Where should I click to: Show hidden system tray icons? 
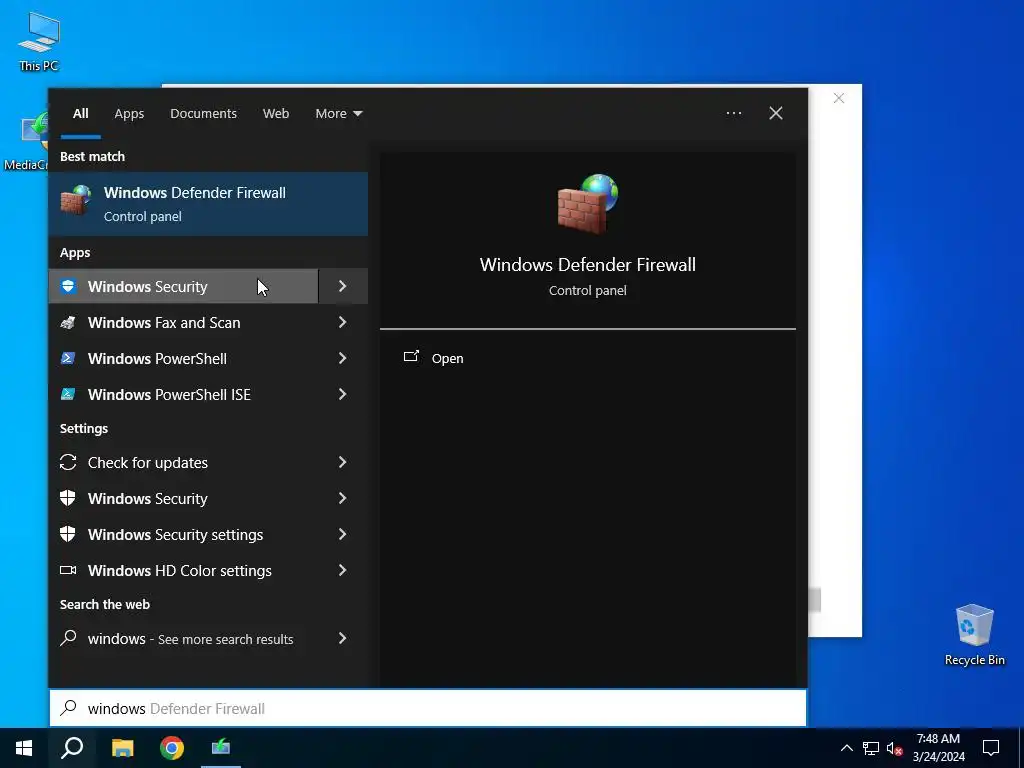point(846,748)
